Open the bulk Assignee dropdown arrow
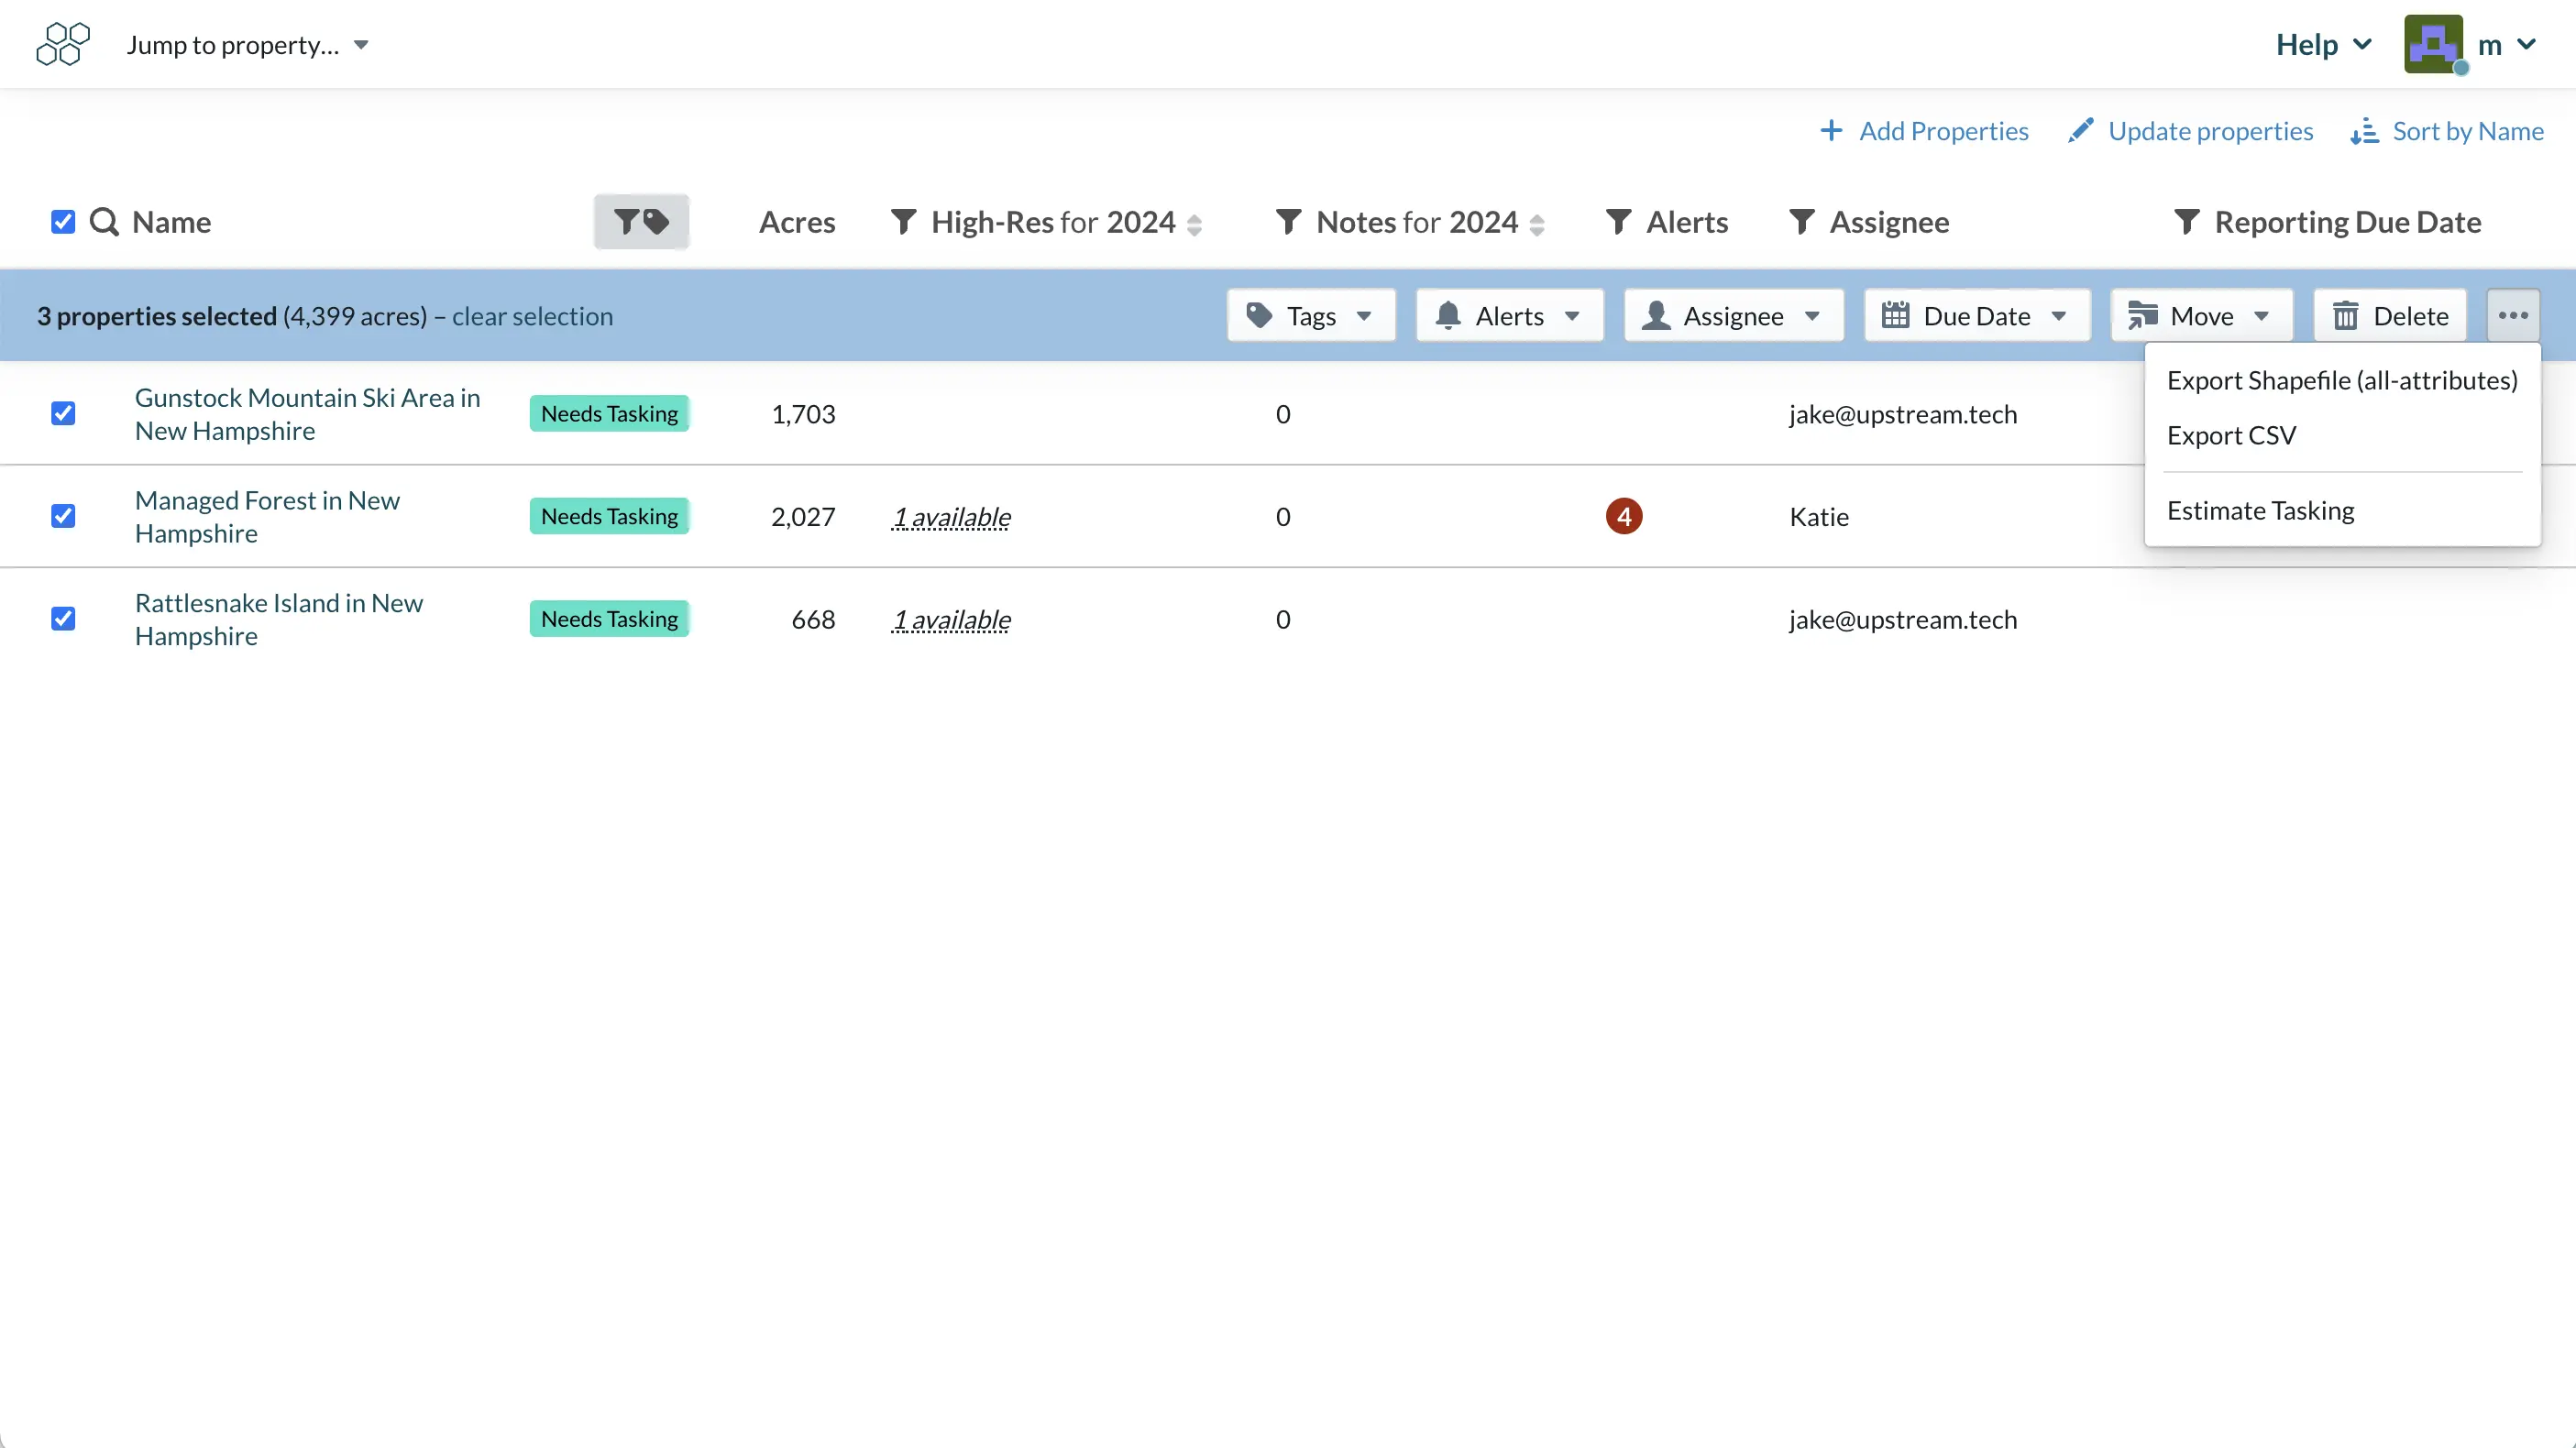This screenshot has width=2576, height=1448. (x=1812, y=317)
